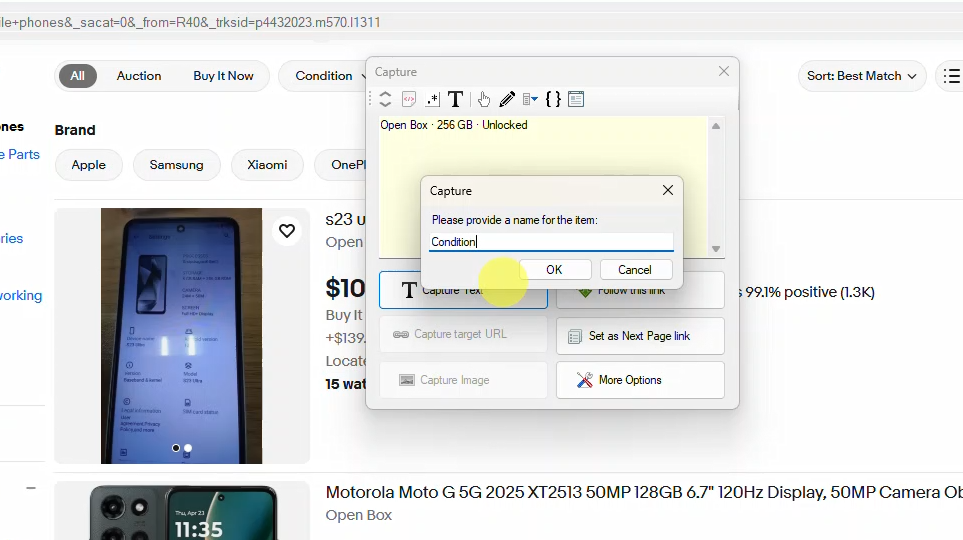Click the up arrow of the preview scrollbar
963x540 pixels.
pos(715,126)
